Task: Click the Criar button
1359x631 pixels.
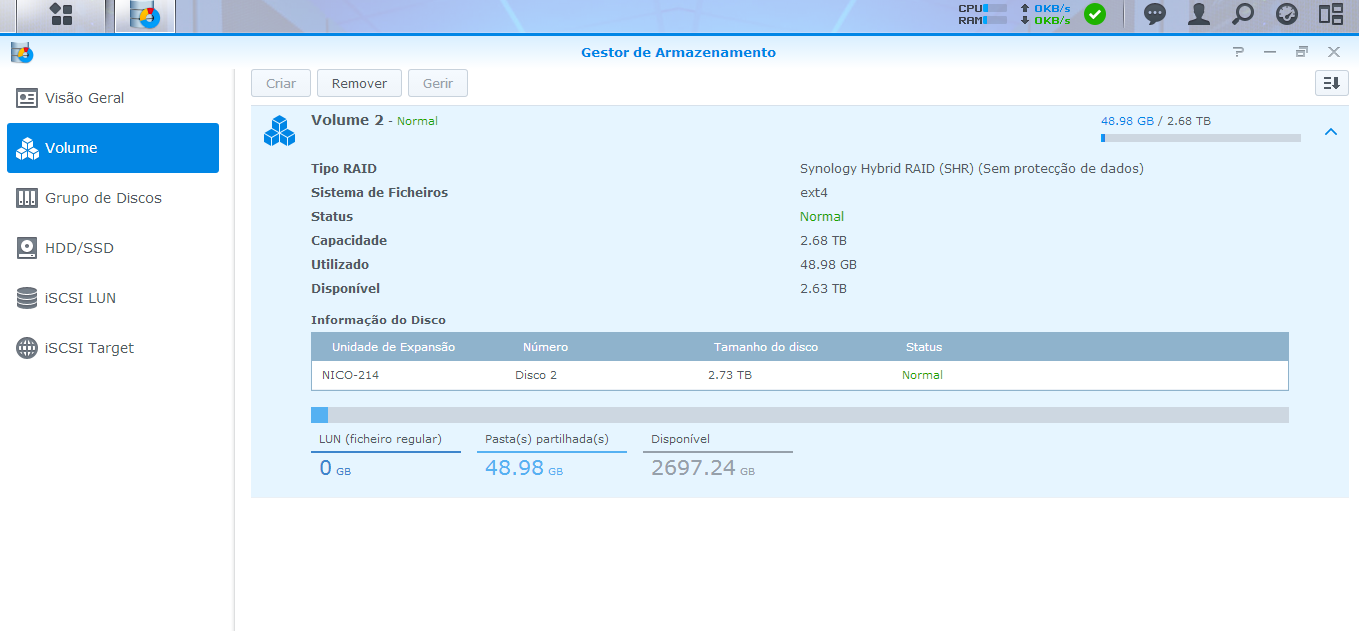Action: click(x=281, y=83)
